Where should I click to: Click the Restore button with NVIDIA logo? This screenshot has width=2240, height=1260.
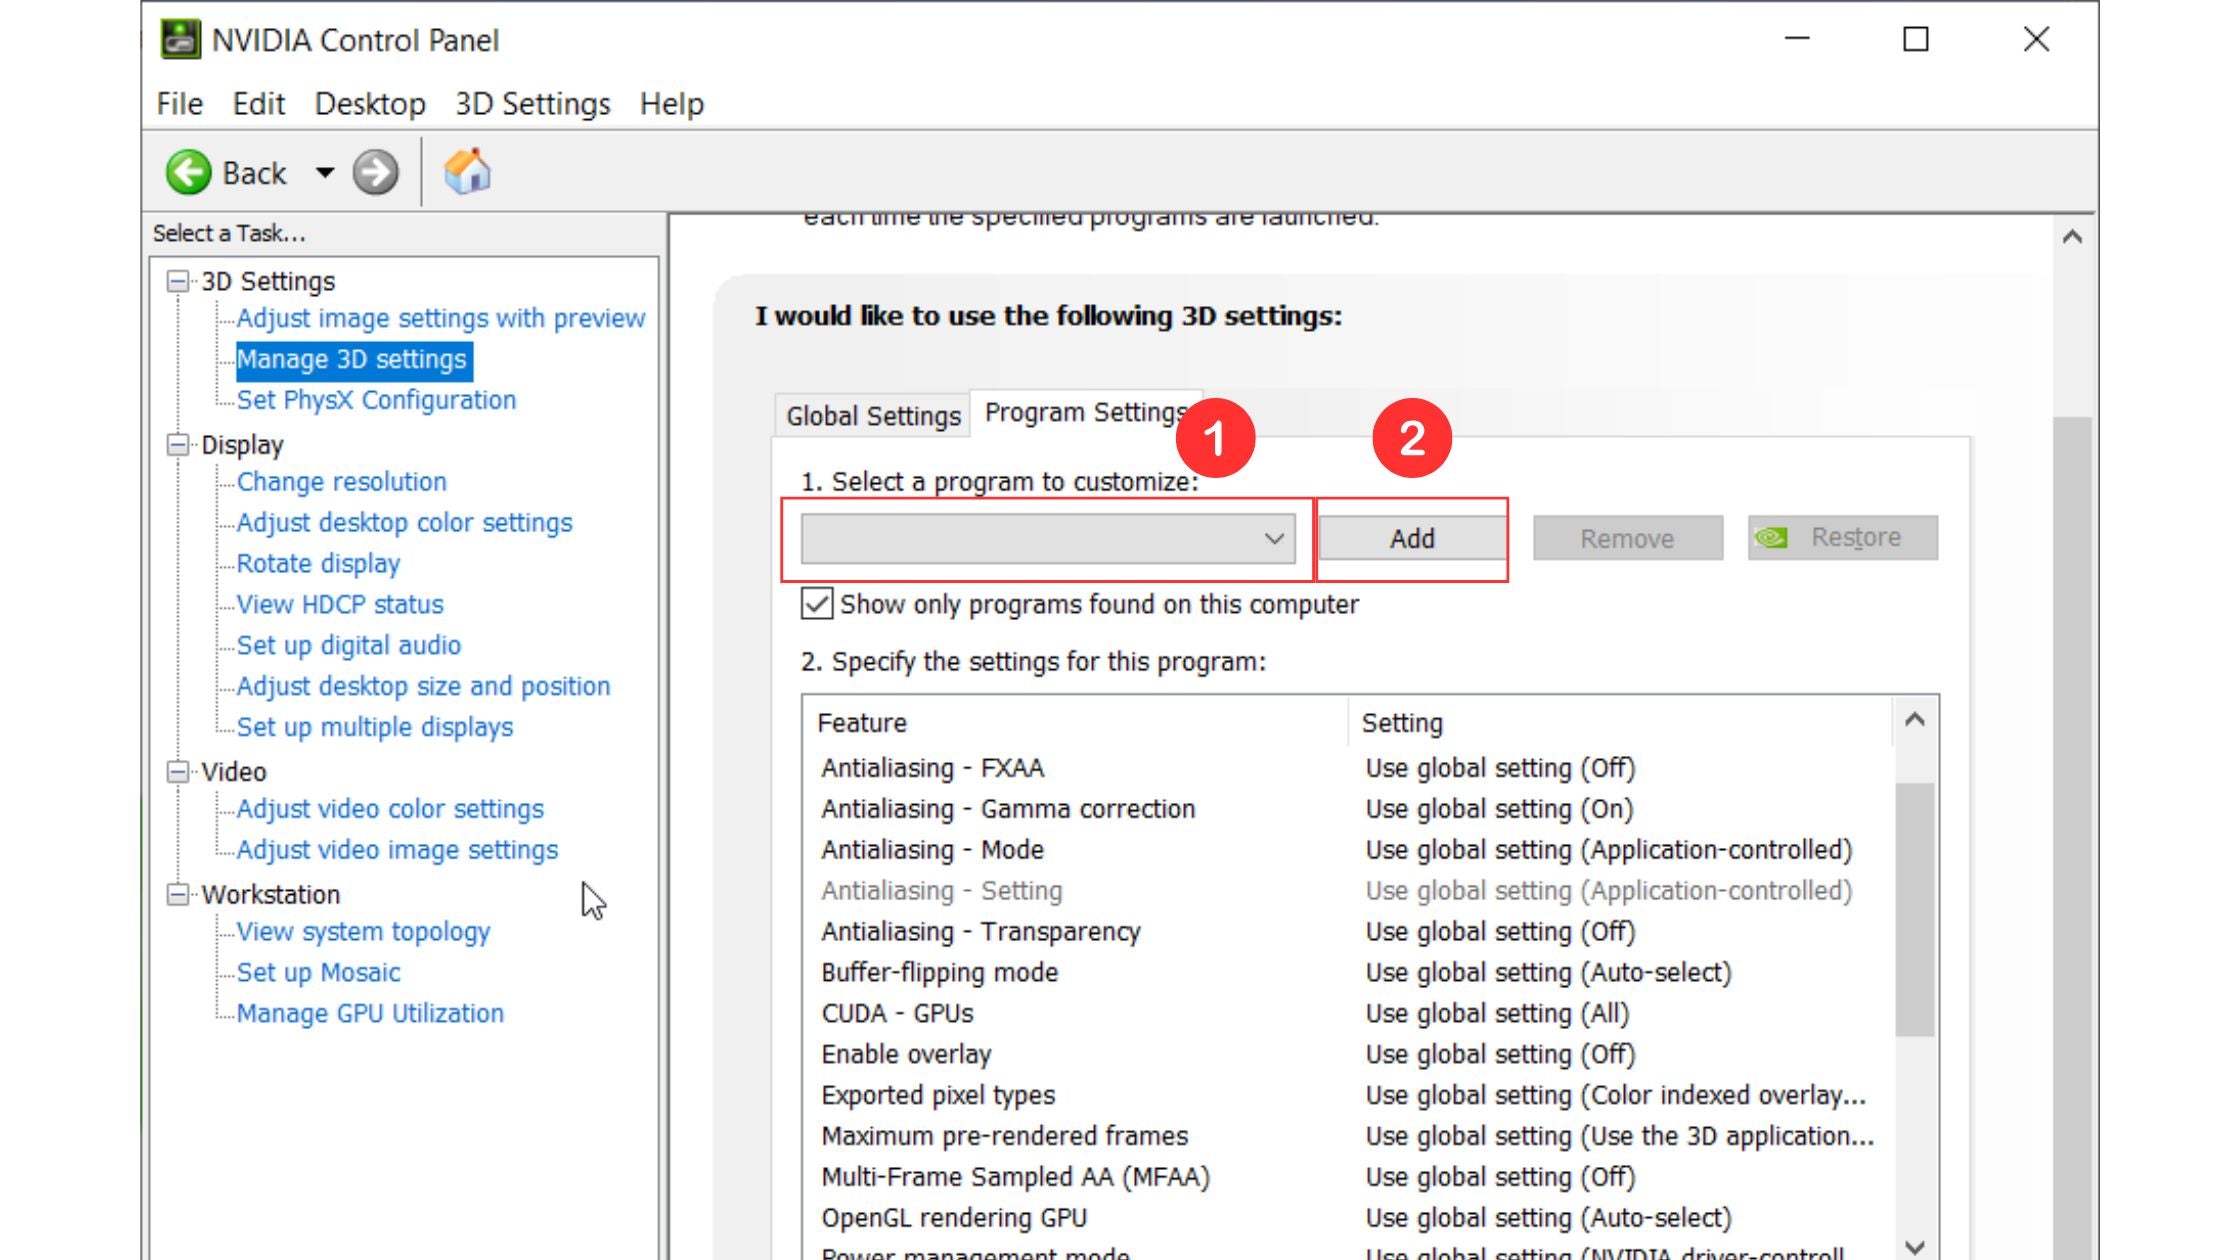pos(1842,538)
